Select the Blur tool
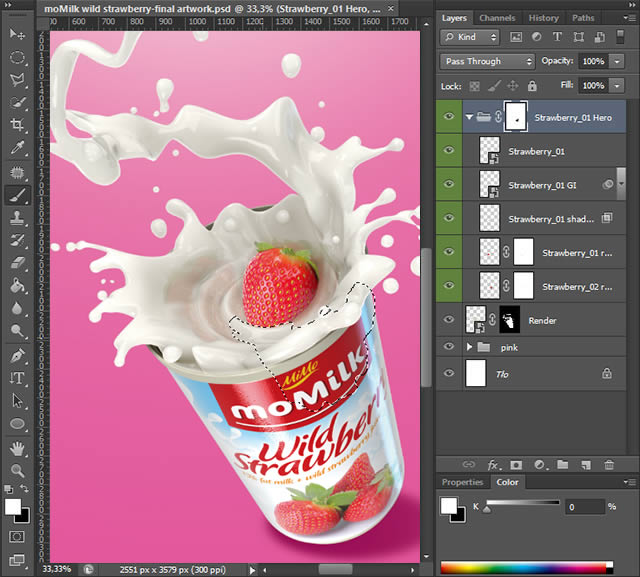The image size is (640, 577). (17, 308)
